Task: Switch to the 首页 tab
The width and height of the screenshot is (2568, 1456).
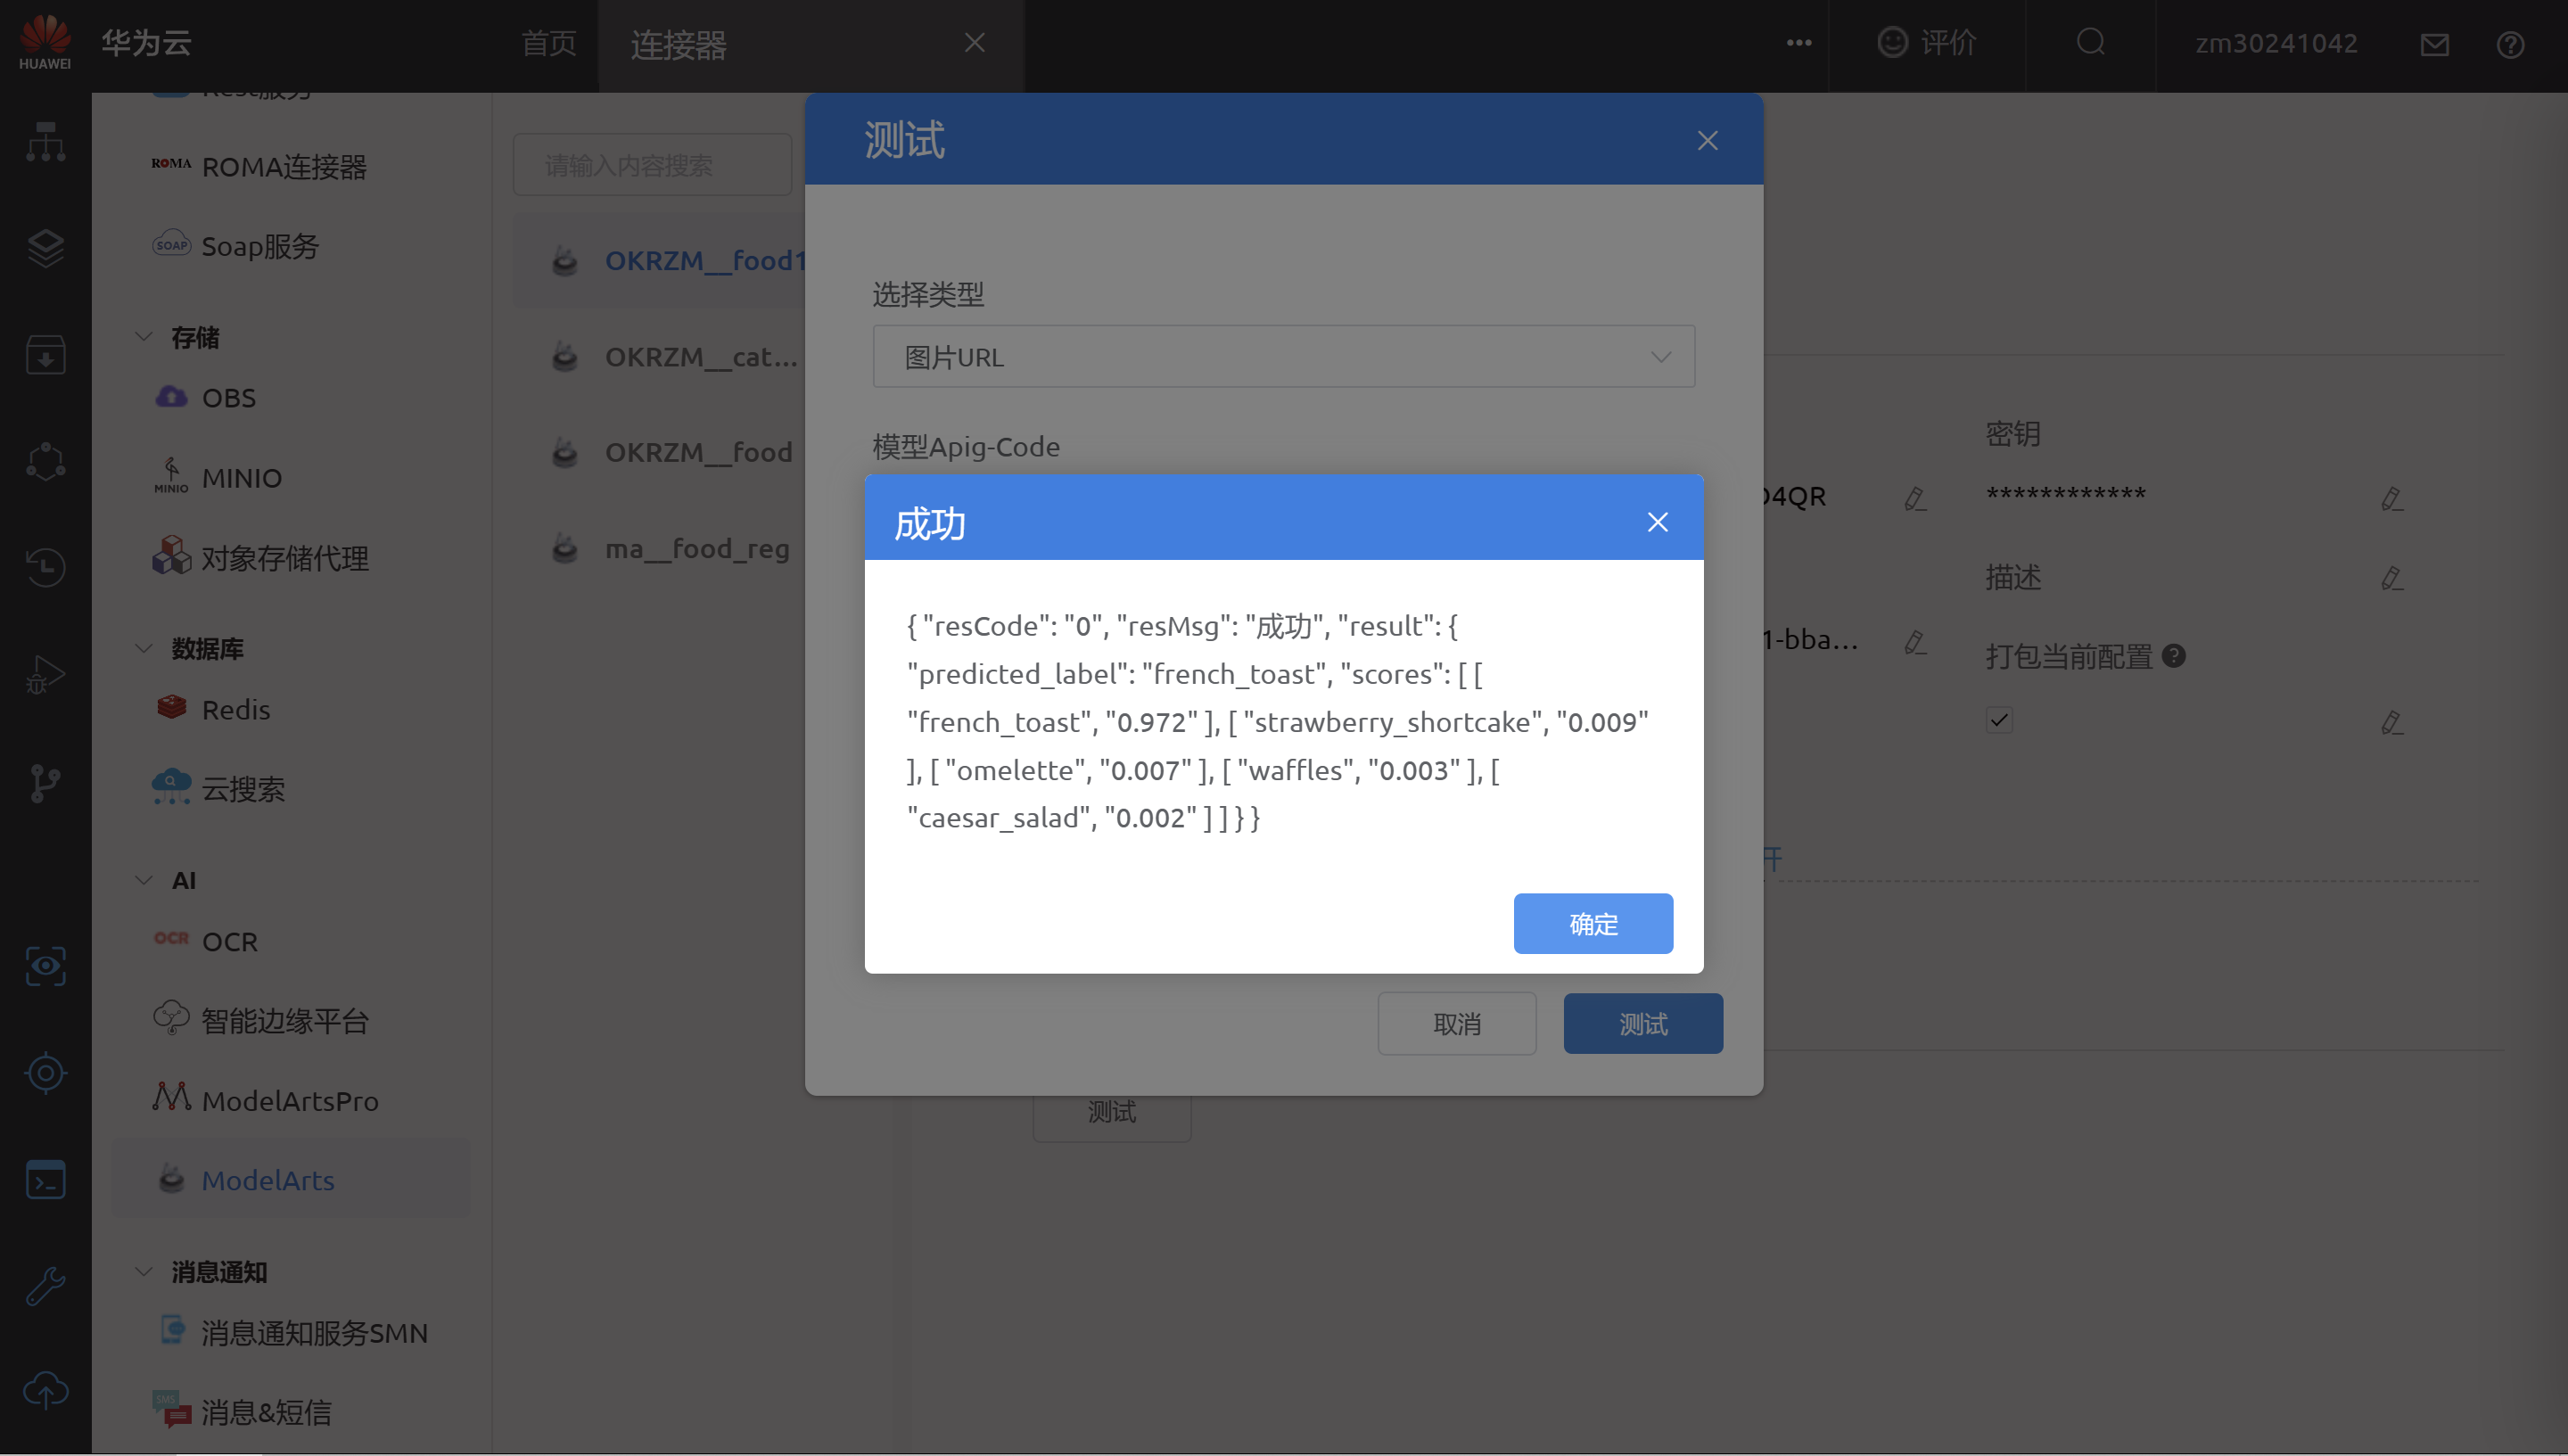Action: (548, 43)
